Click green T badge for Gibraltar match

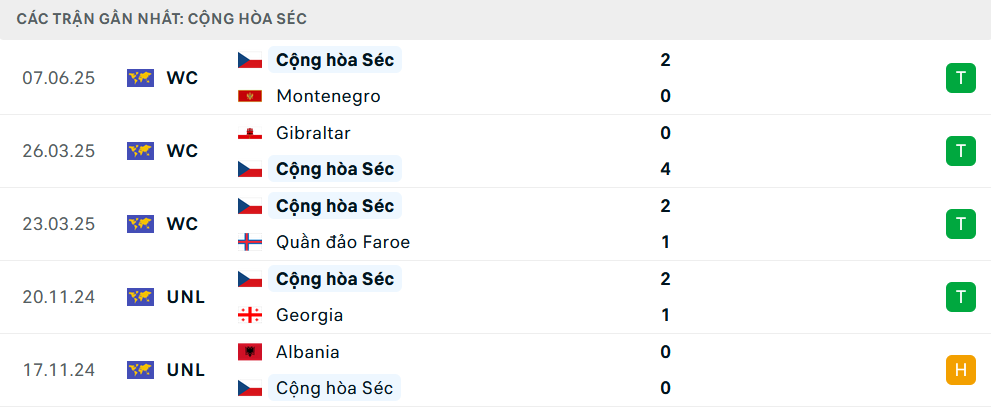click(x=961, y=151)
